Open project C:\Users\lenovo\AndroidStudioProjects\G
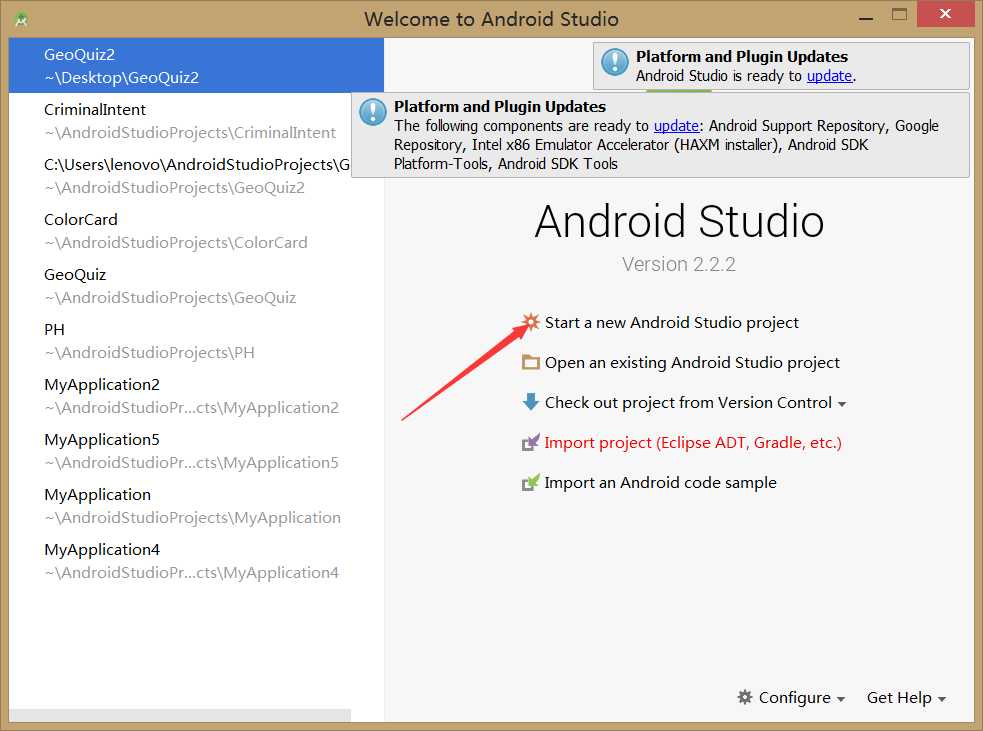 tap(180, 176)
